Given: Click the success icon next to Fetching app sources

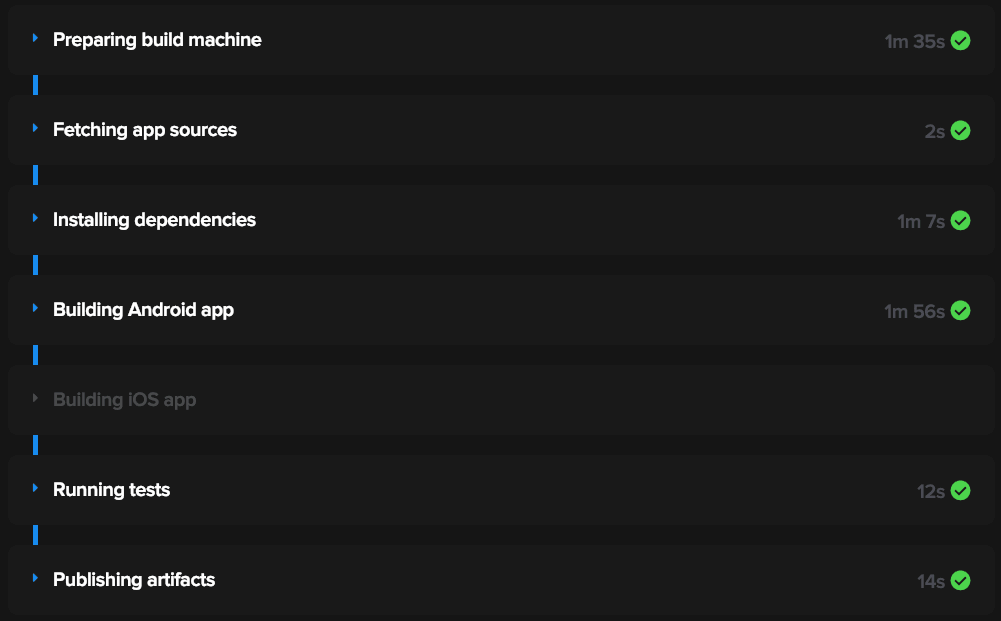Looking at the screenshot, I should coord(960,130).
